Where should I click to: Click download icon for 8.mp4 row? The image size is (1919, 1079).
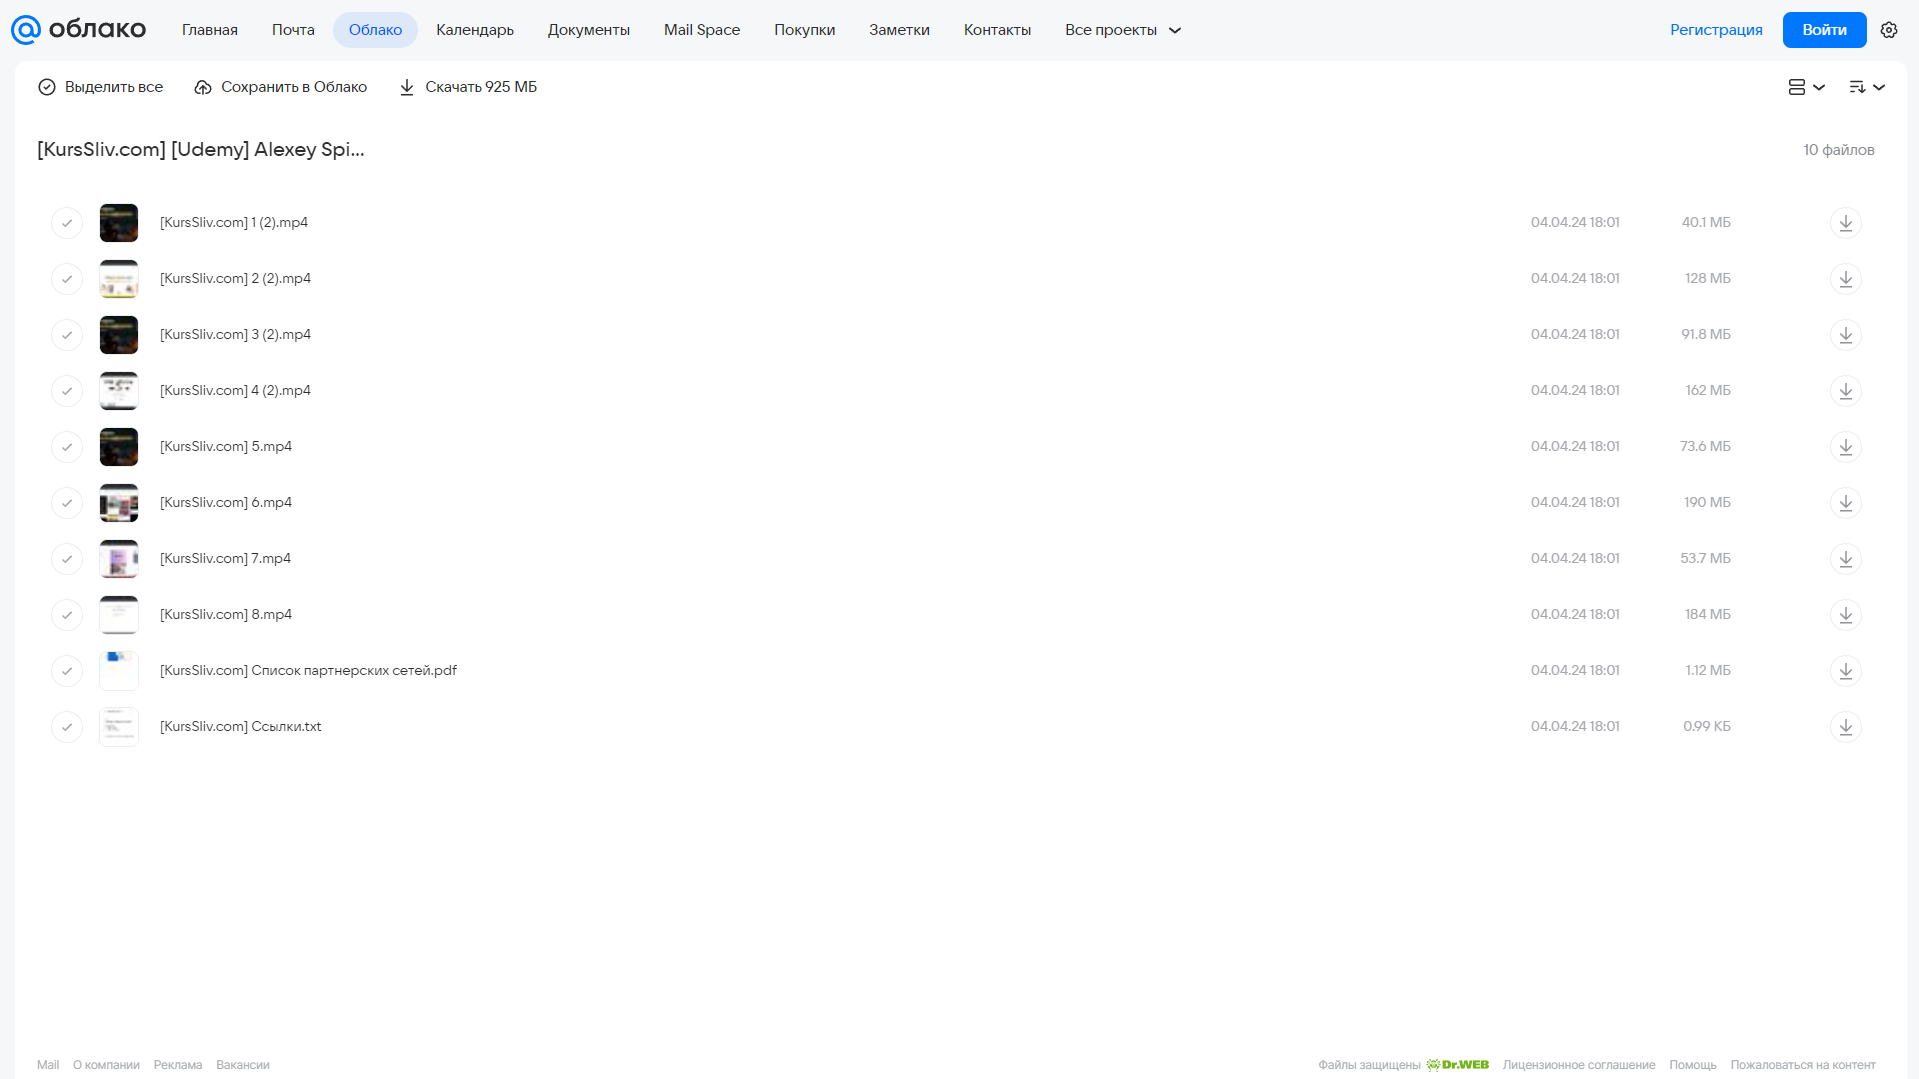[x=1845, y=615]
